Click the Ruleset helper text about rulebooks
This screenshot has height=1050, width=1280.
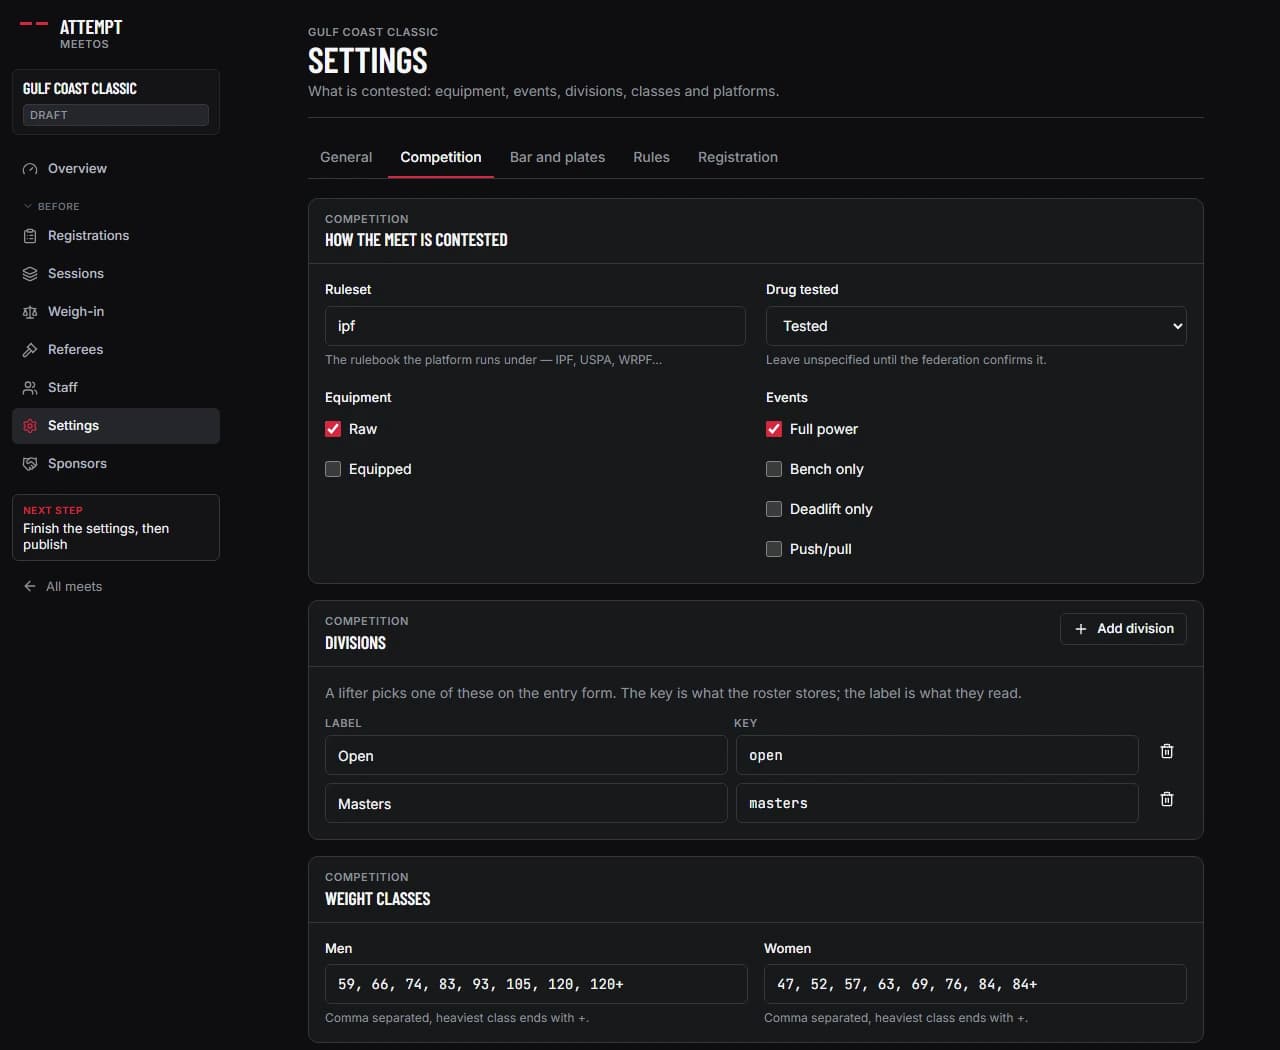coord(493,360)
